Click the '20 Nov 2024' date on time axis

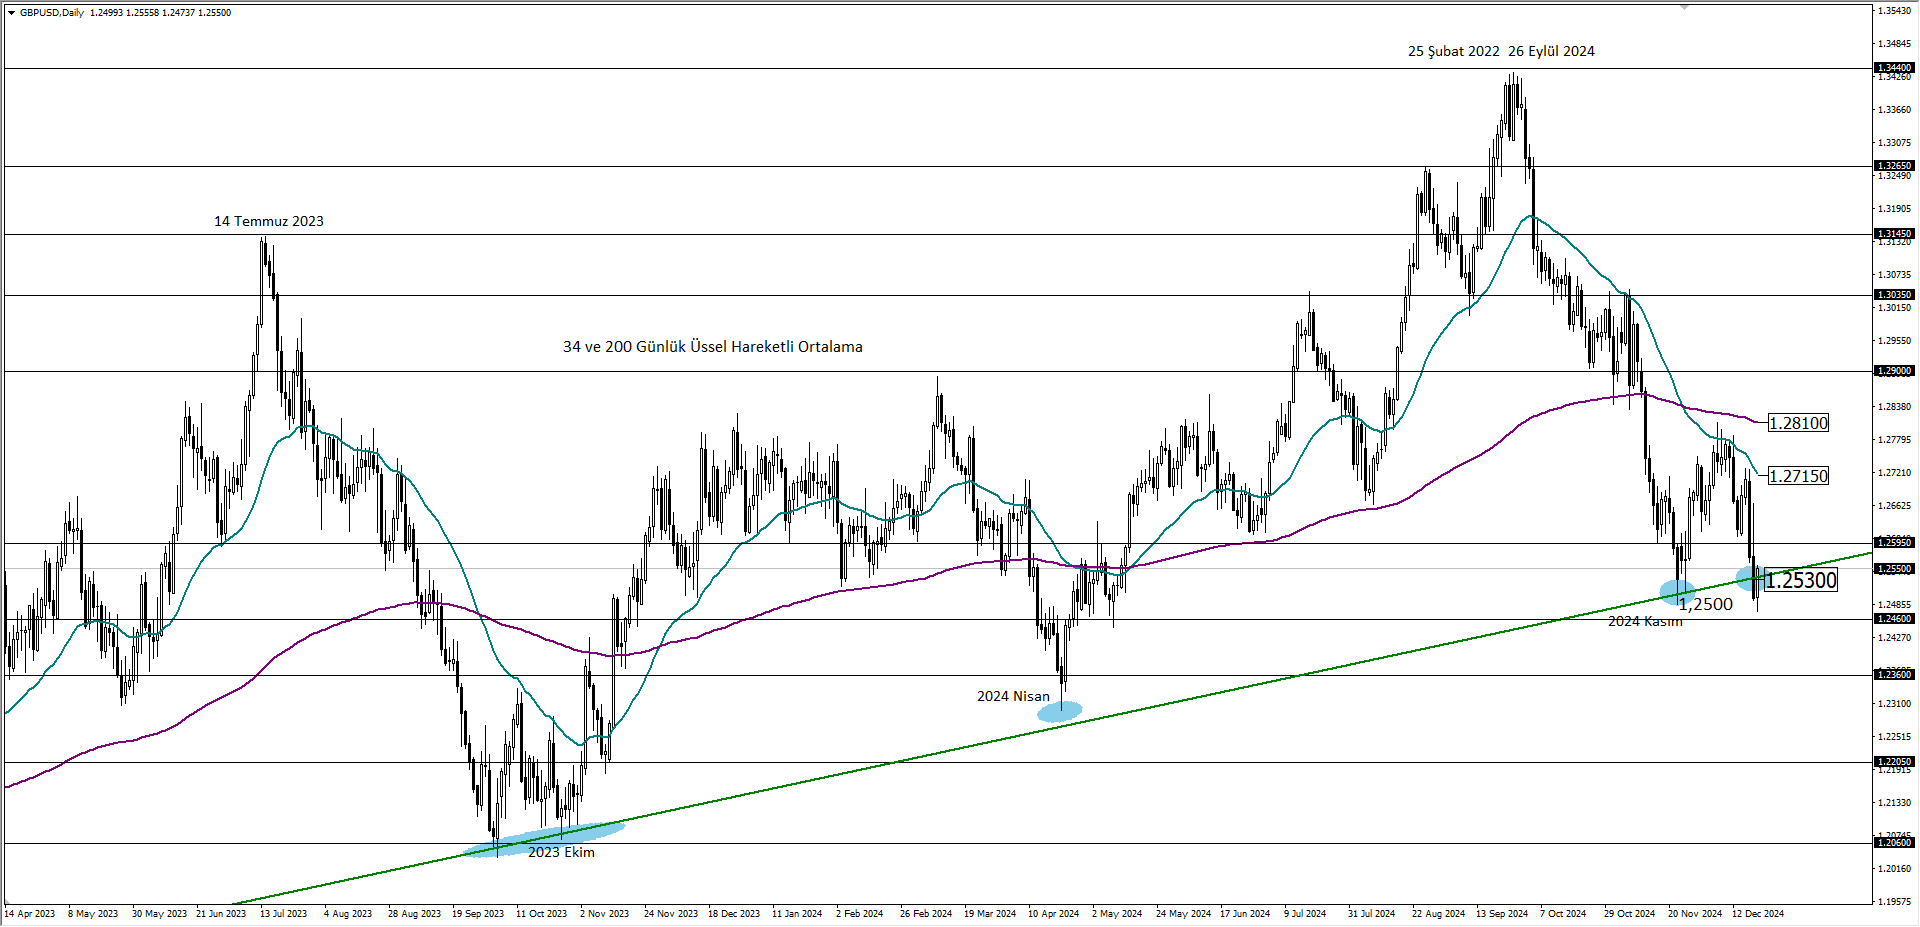pos(1695,914)
